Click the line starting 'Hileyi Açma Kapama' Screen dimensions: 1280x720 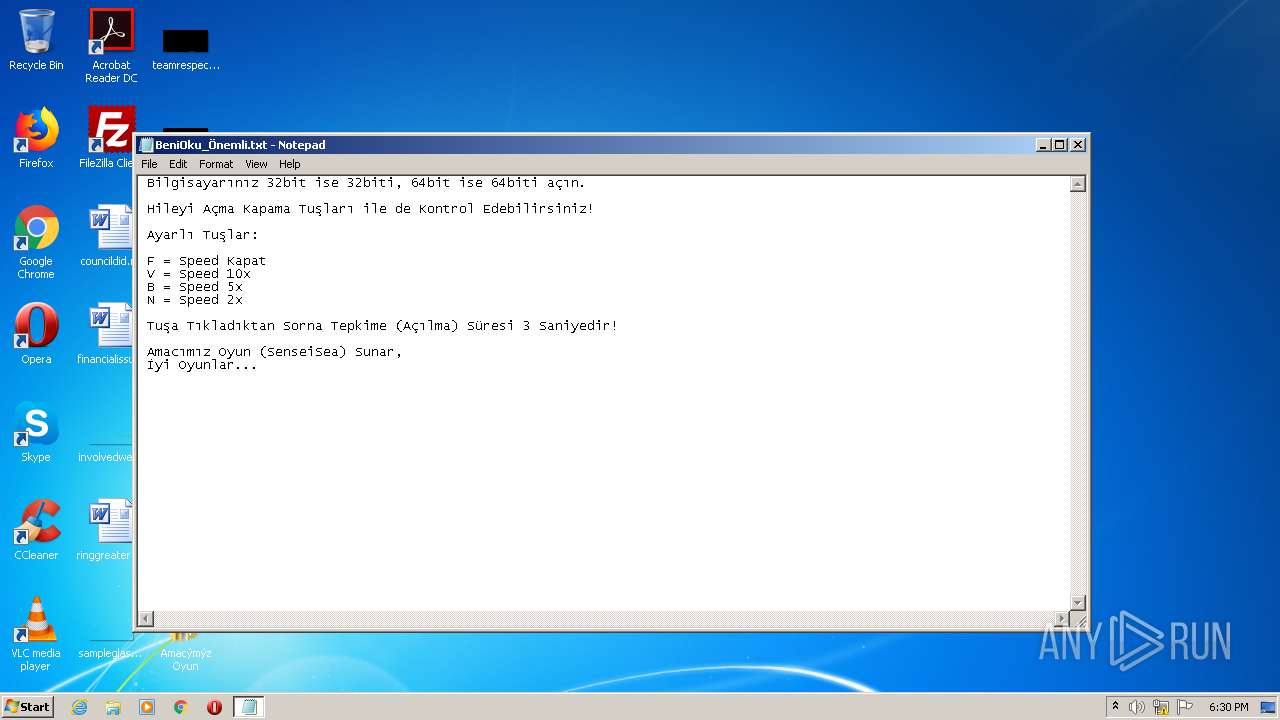click(x=370, y=209)
